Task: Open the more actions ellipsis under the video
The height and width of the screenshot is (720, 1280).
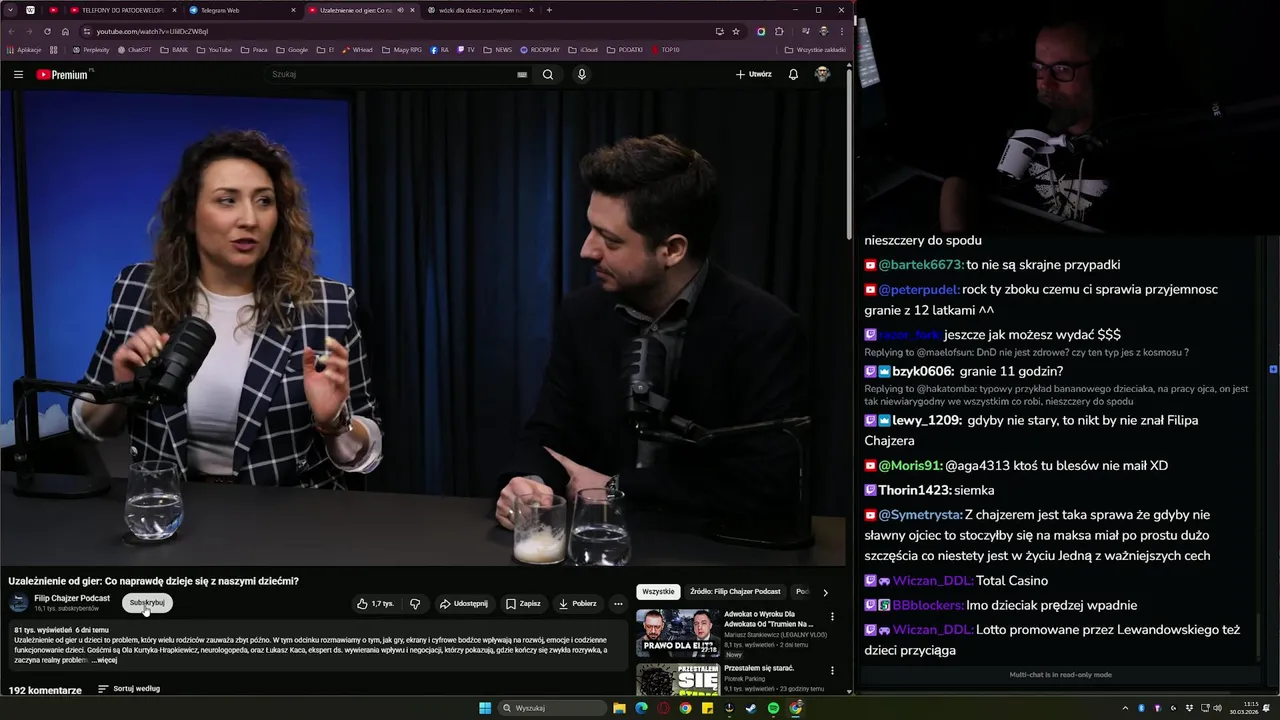Action: pyautogui.click(x=618, y=604)
